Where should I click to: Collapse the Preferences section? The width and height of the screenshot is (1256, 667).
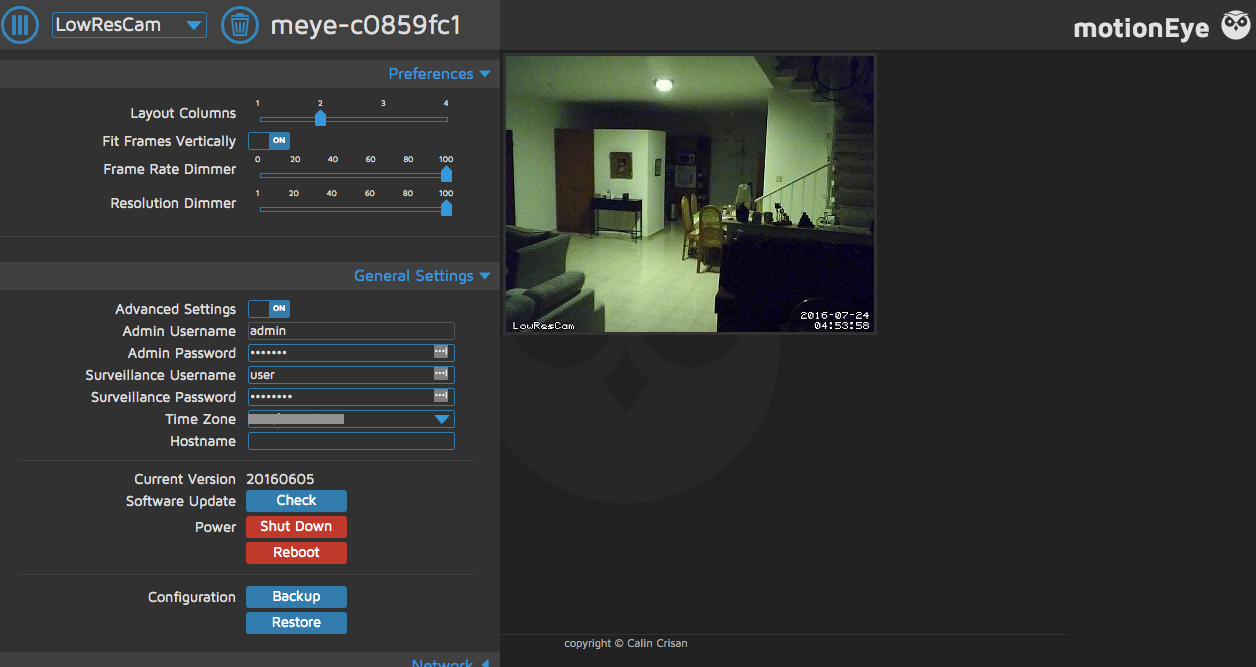(439, 74)
